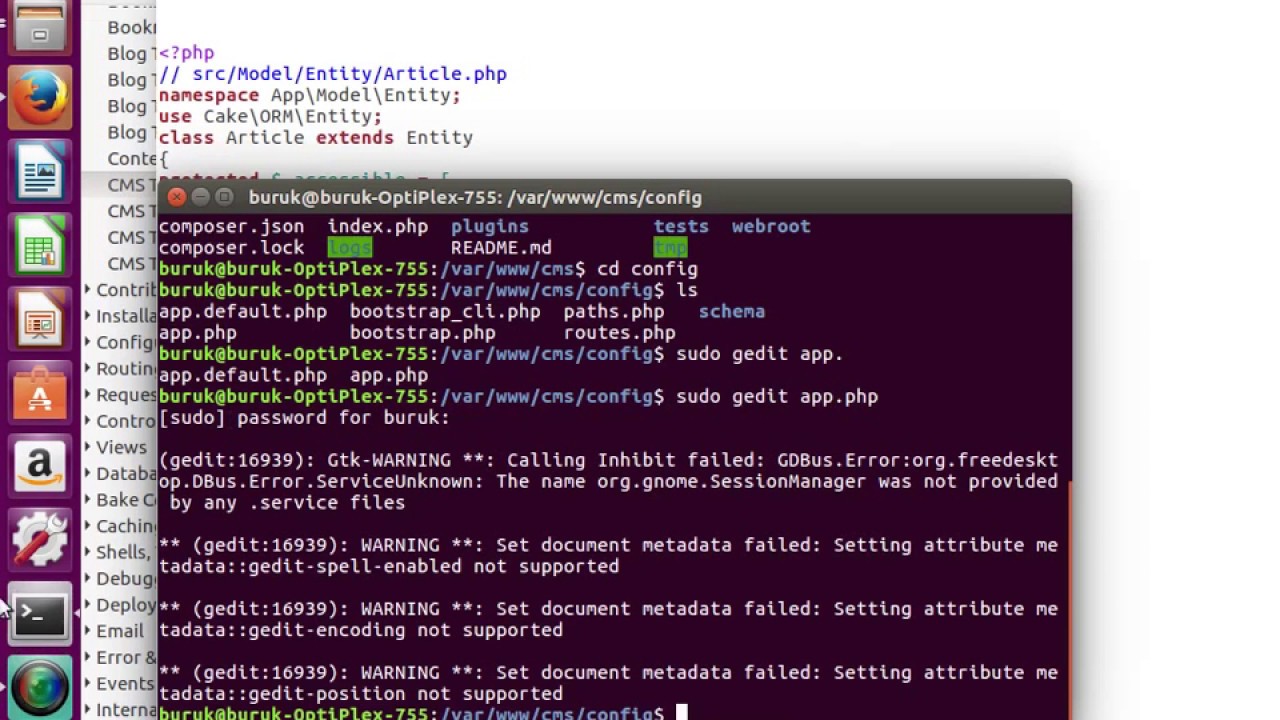
Task: Click 'README.md' in terminal listing
Action: pyautogui.click(x=501, y=248)
